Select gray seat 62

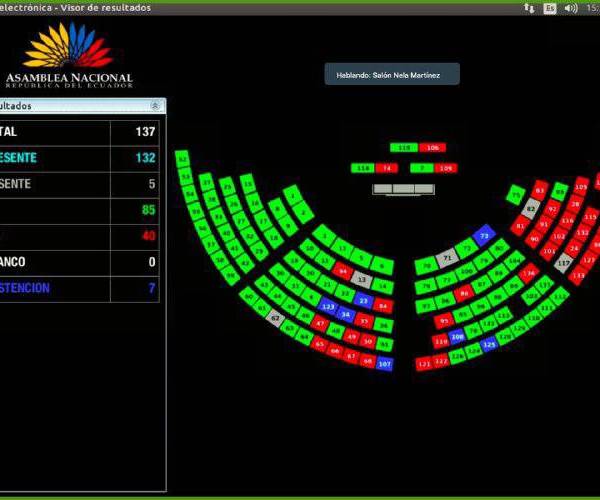click(x=276, y=318)
